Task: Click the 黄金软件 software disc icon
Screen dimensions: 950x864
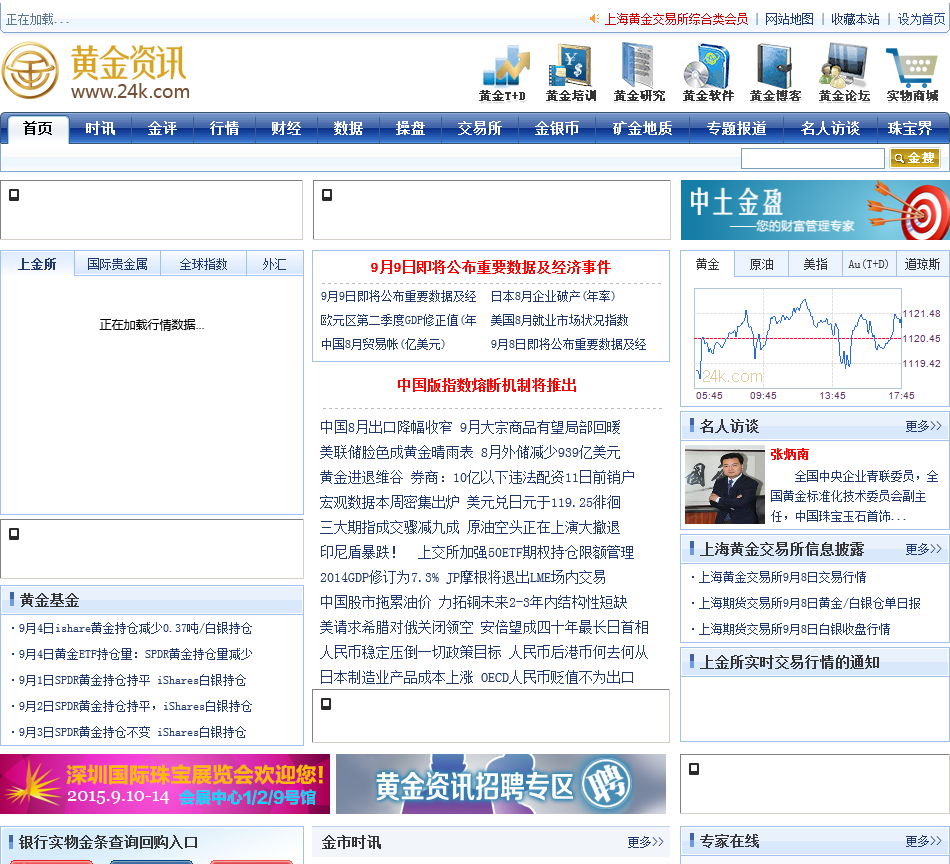Action: [x=707, y=67]
